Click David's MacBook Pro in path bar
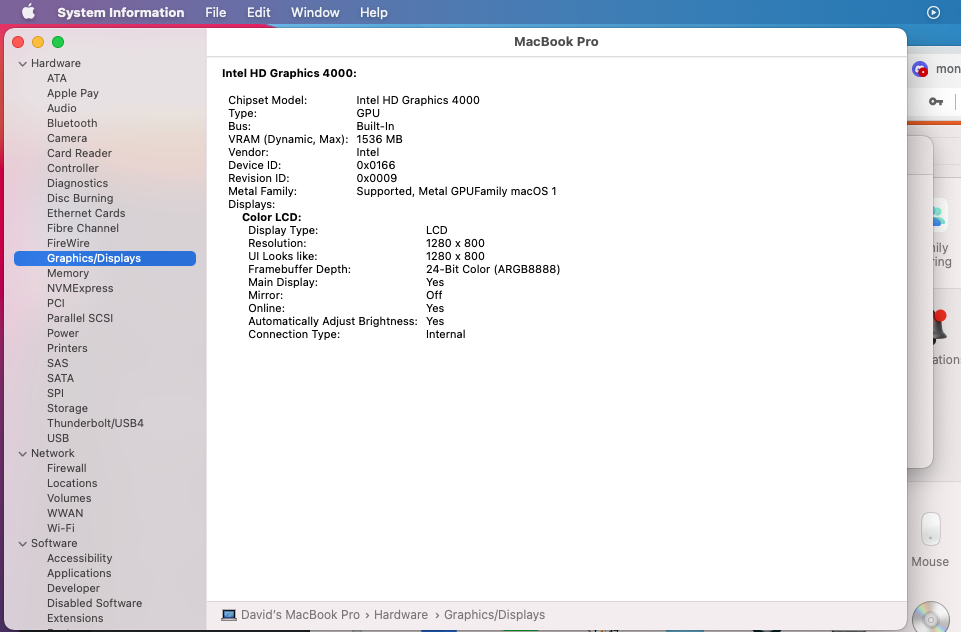This screenshot has height=632, width=961. [x=300, y=615]
